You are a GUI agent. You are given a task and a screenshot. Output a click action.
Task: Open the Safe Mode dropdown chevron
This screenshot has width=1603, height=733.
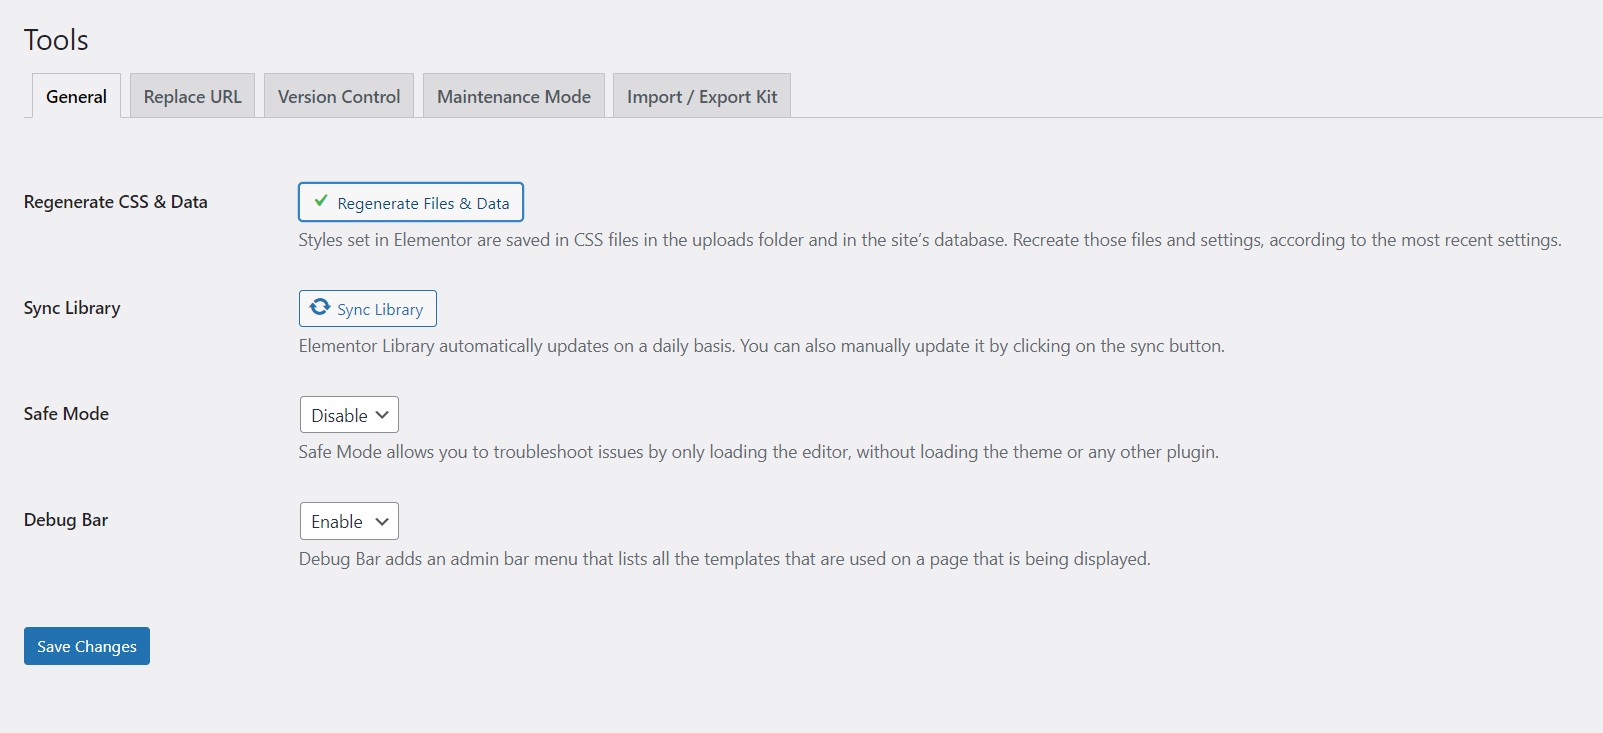(381, 414)
